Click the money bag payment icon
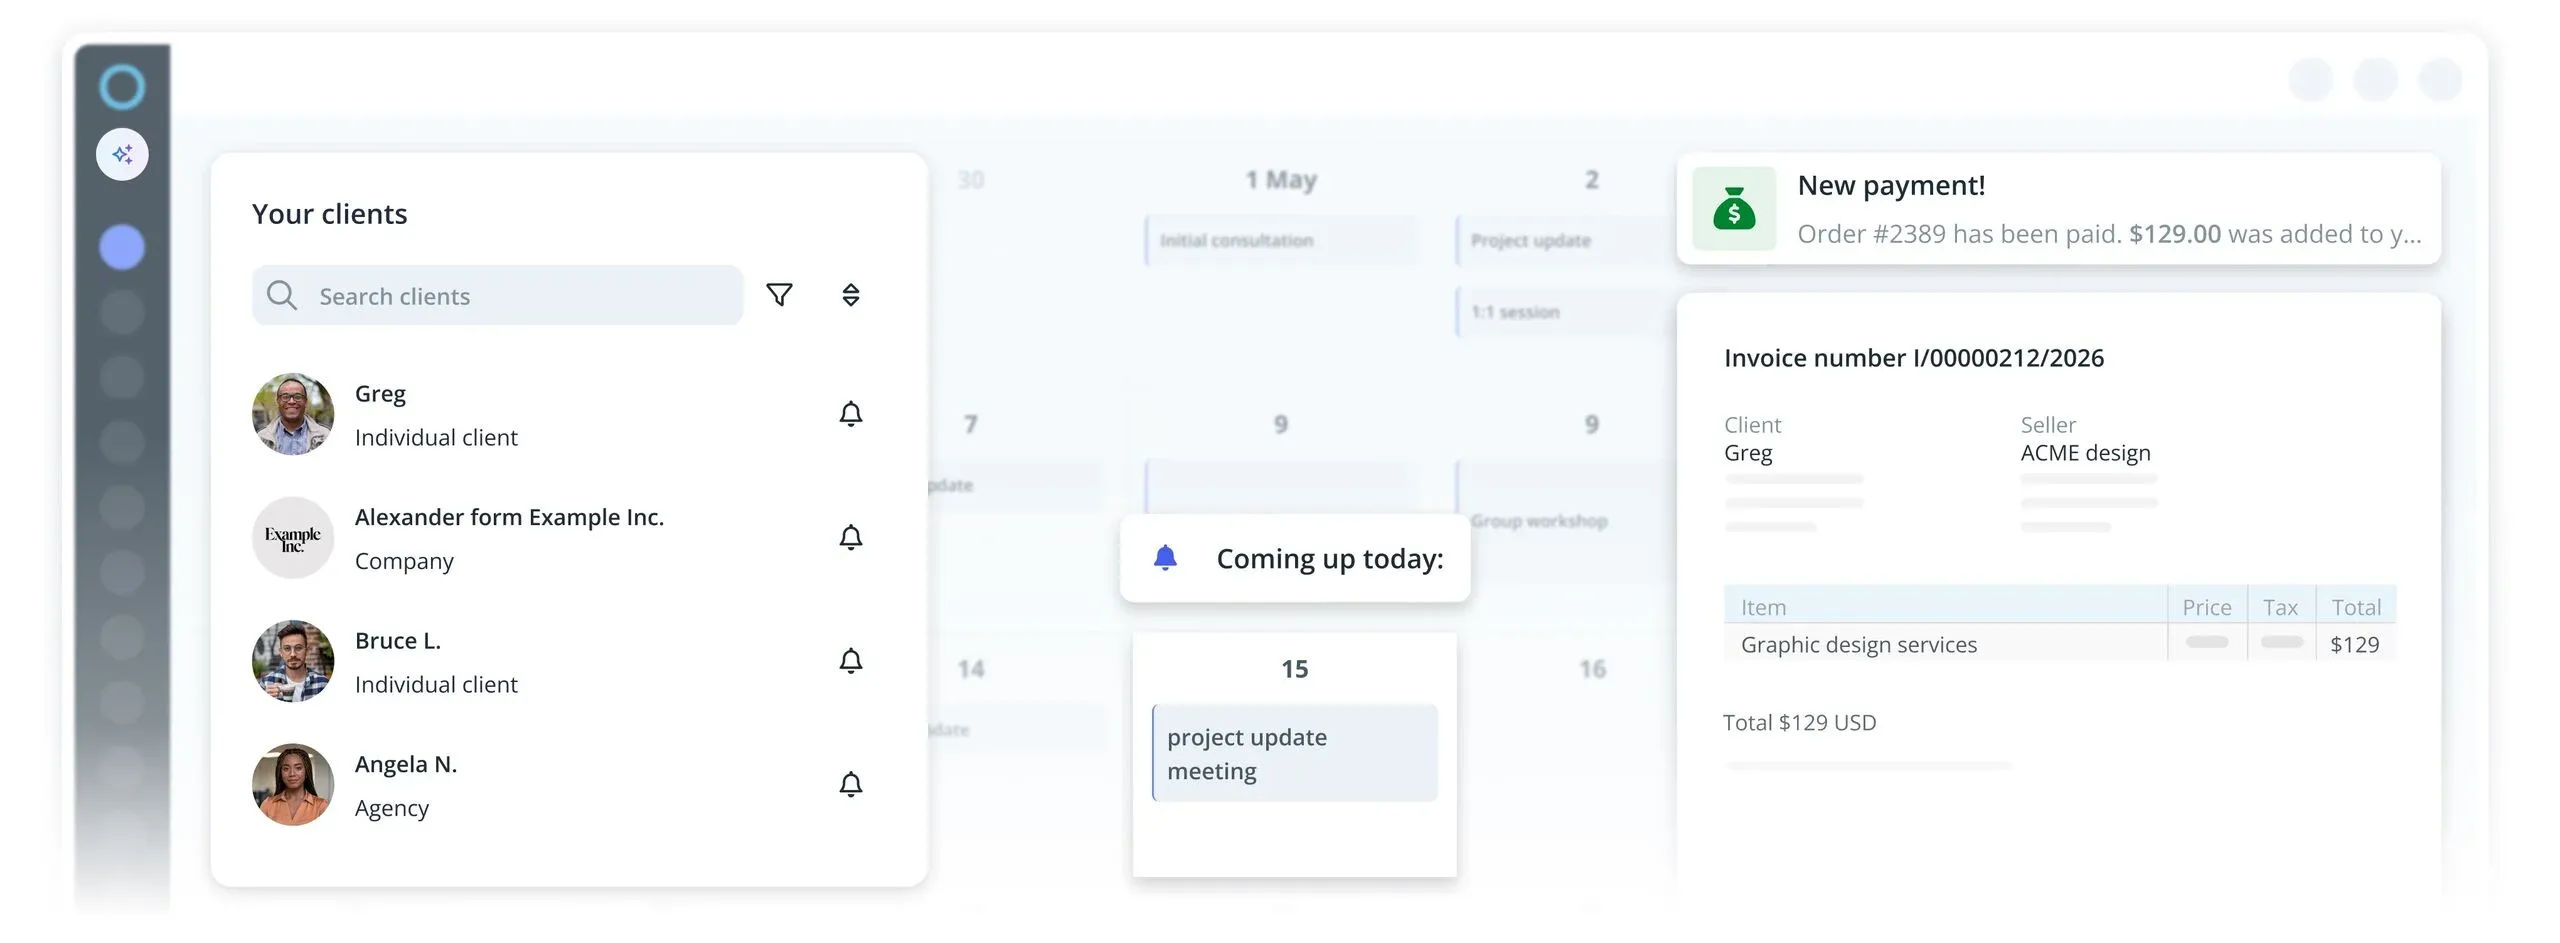The width and height of the screenshot is (2560, 943). [1734, 209]
